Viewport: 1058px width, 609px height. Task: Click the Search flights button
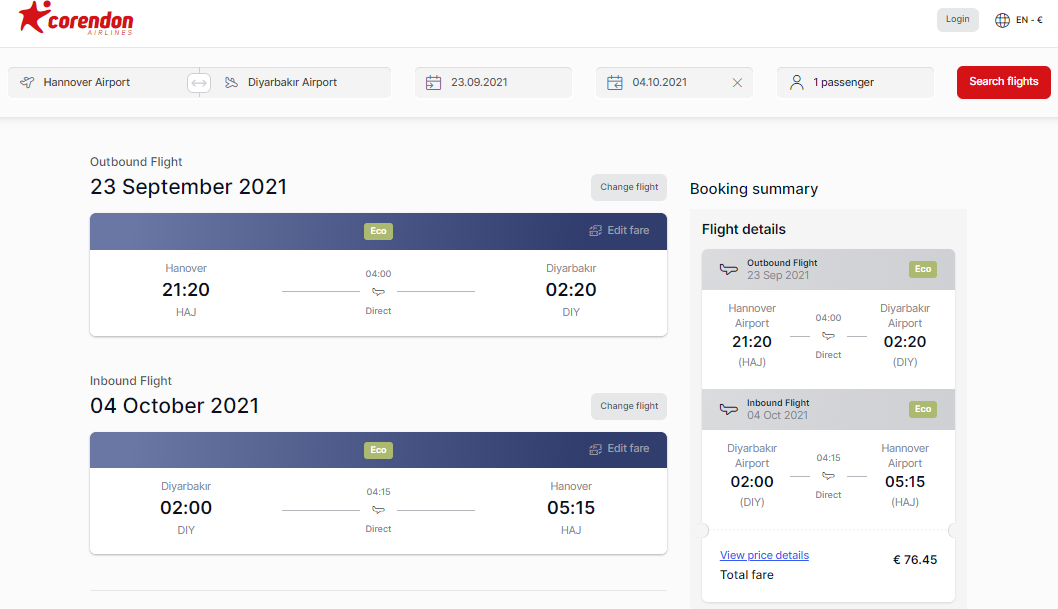point(1003,82)
